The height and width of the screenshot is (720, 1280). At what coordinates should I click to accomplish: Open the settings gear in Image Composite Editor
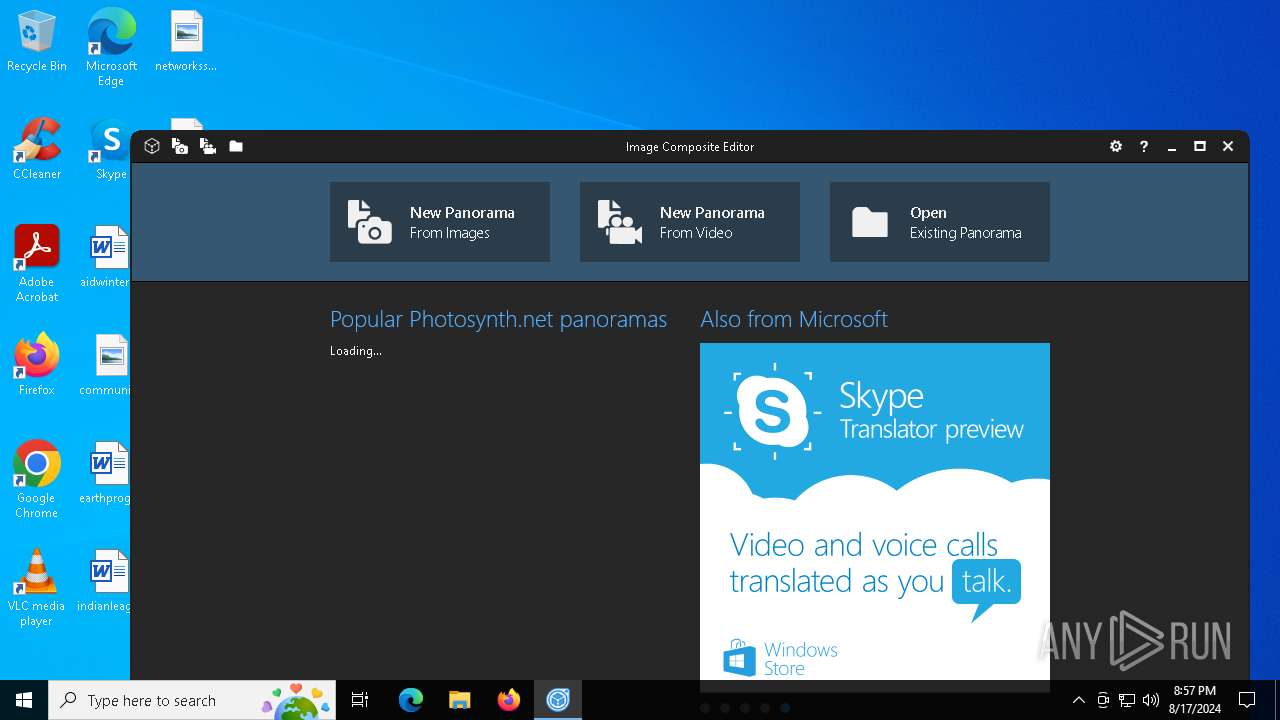[x=1116, y=146]
